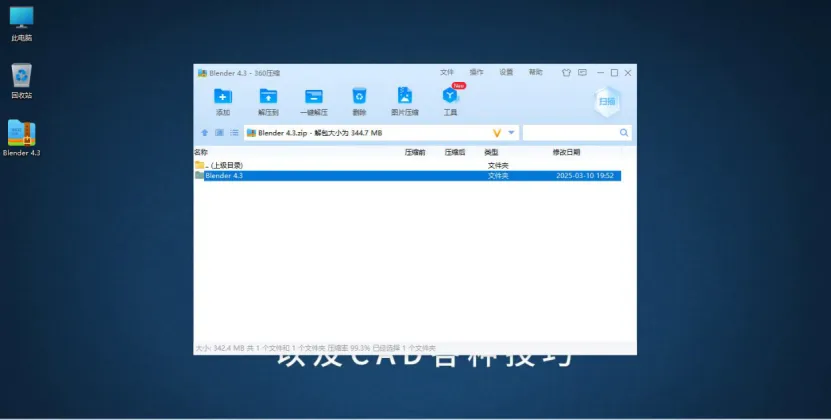This screenshot has height=420, width=831.
Task: Go up one level with the up arrow icon
Action: [205, 133]
